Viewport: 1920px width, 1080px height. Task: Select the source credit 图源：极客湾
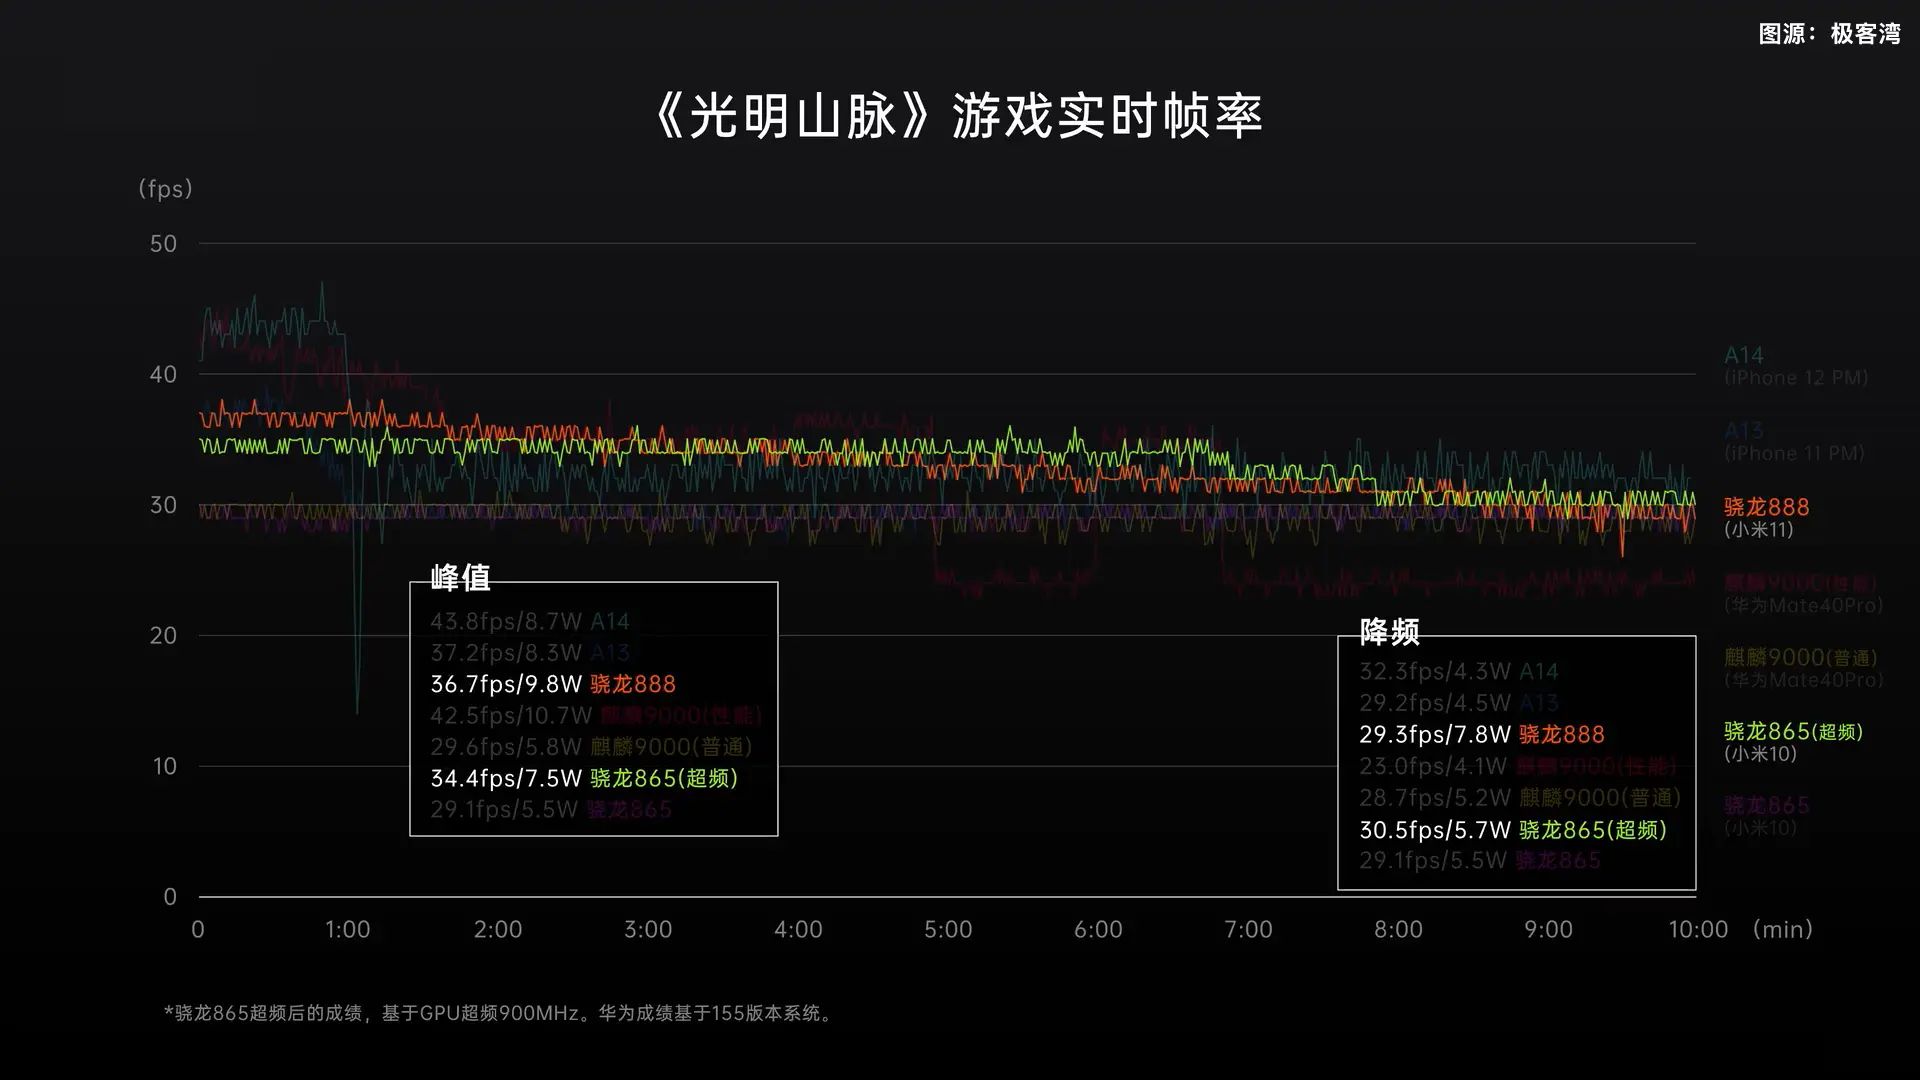click(x=1829, y=34)
